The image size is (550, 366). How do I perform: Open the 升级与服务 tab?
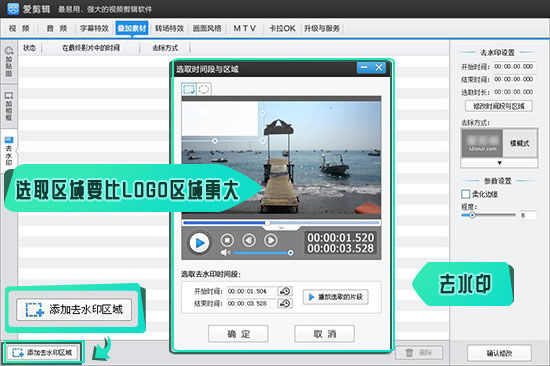click(322, 28)
